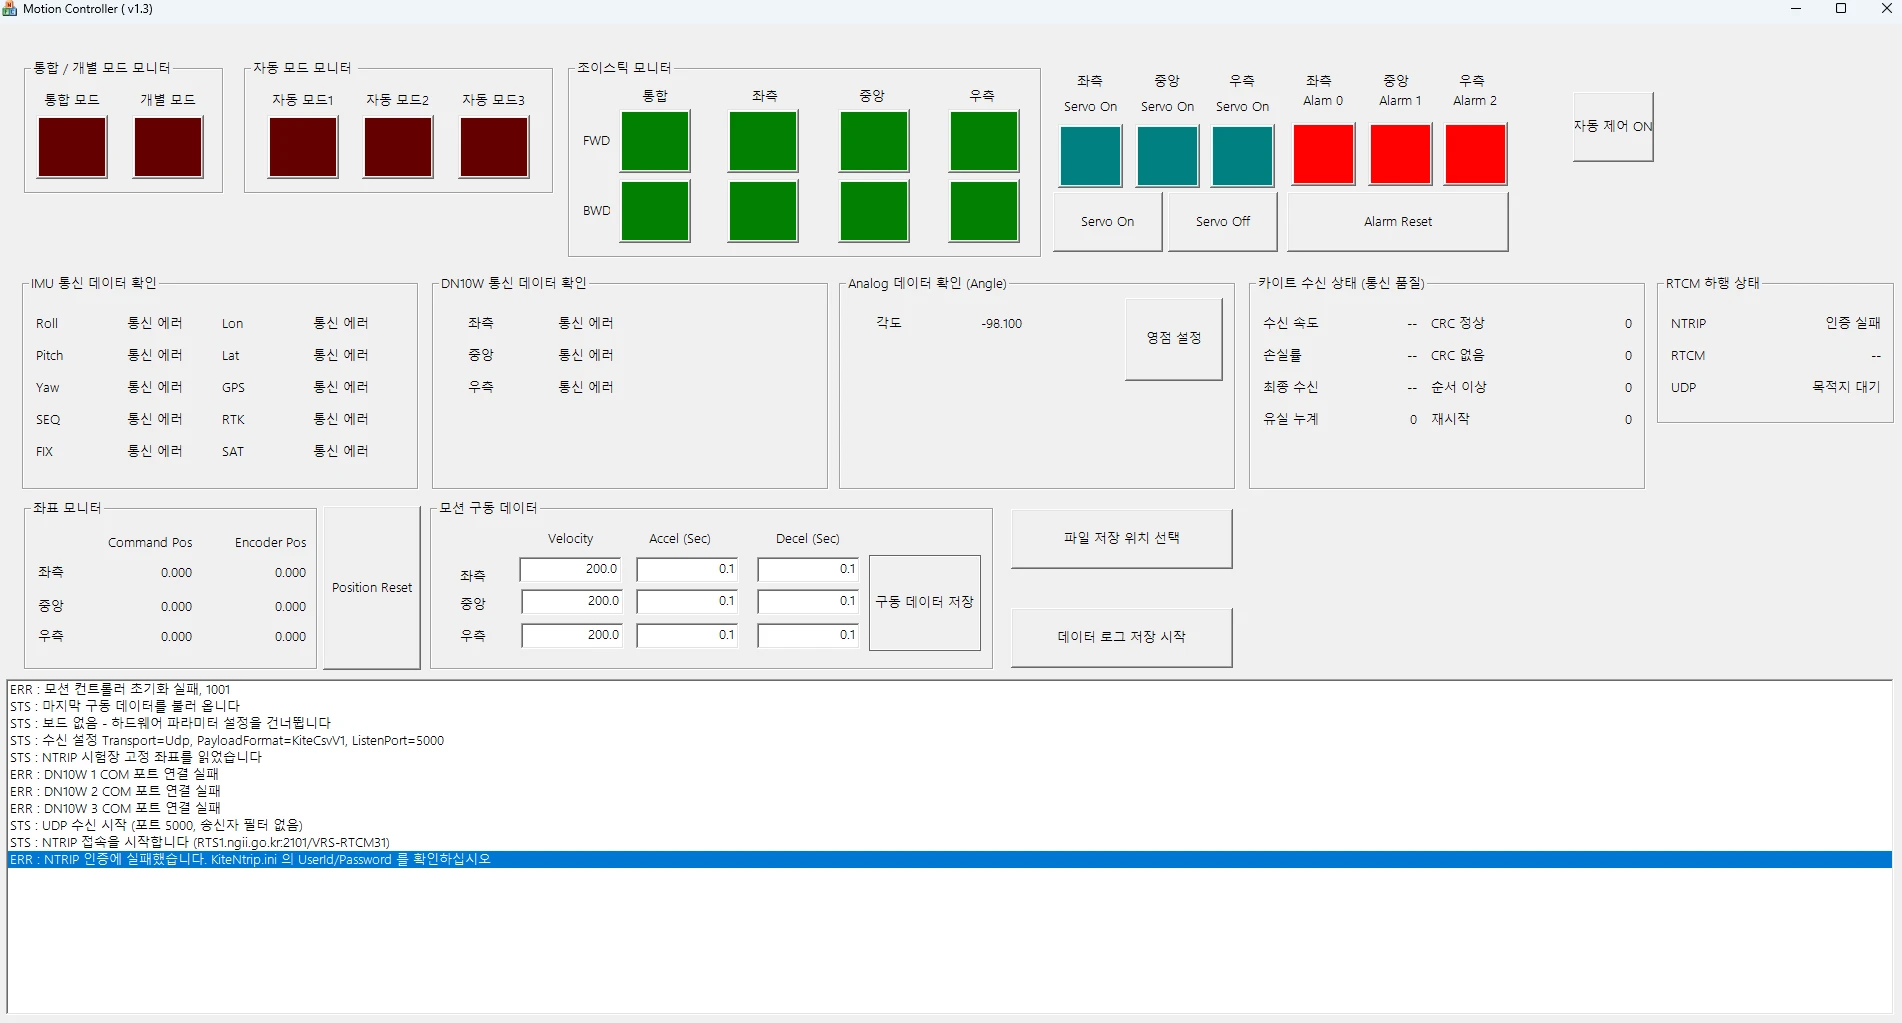
Task: Click the 중앙 Alarm 1 red indicator
Action: tap(1400, 154)
